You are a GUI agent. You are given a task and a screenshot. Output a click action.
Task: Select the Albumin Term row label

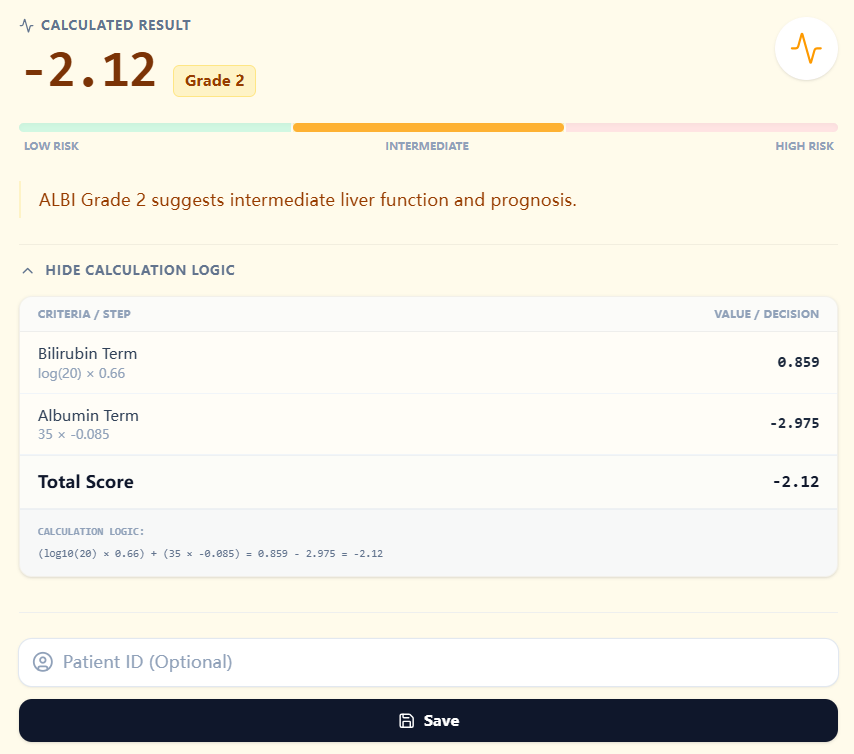tap(88, 416)
